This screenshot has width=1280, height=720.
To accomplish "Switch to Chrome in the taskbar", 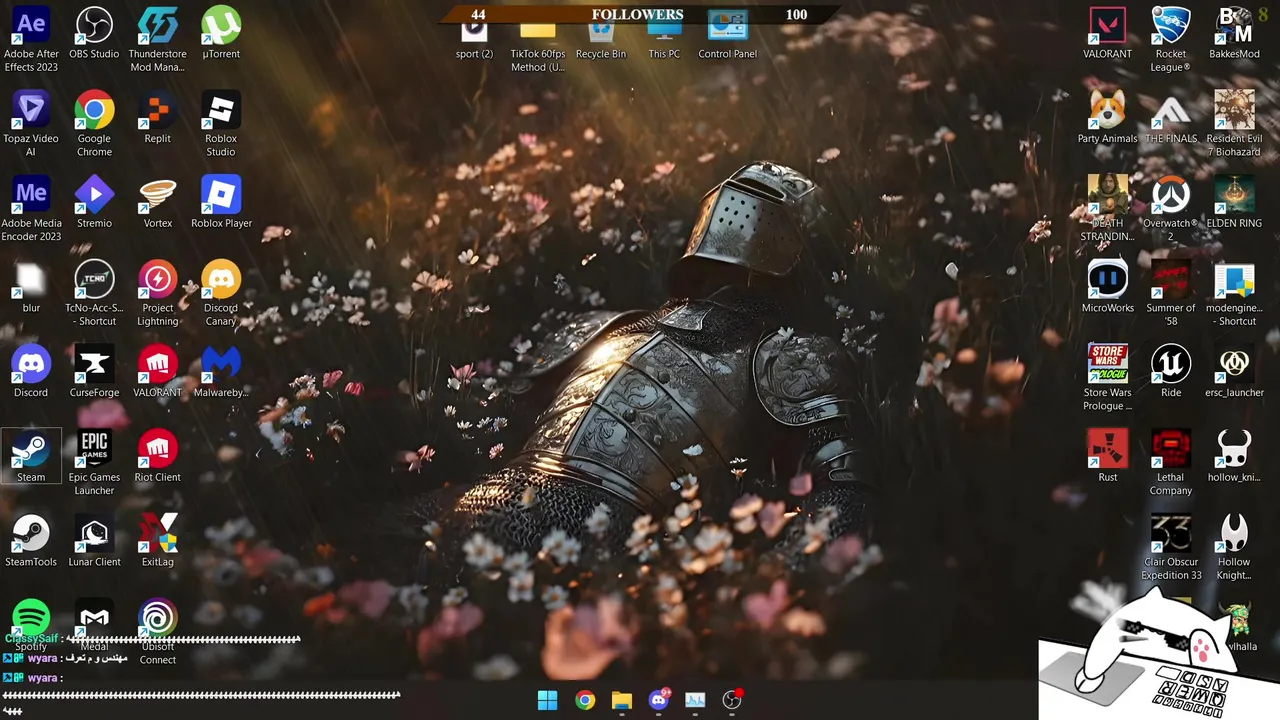I will 585,700.
